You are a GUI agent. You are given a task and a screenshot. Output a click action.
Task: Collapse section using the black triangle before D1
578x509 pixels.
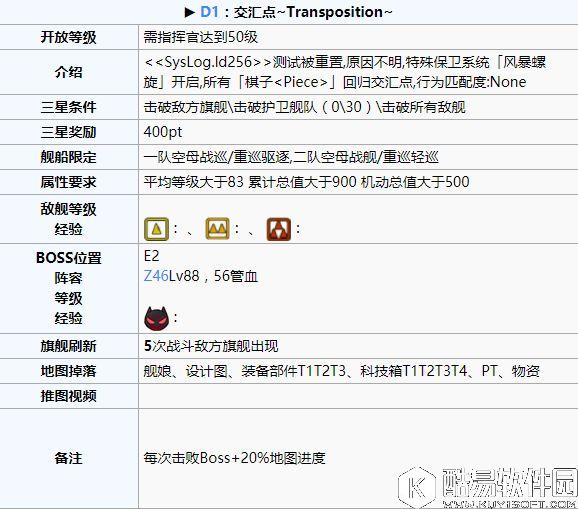click(x=189, y=13)
